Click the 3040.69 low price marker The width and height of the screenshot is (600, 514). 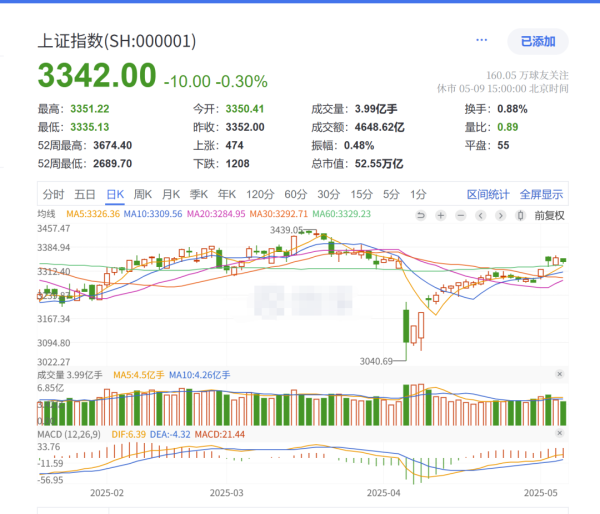pyautogui.click(x=376, y=361)
